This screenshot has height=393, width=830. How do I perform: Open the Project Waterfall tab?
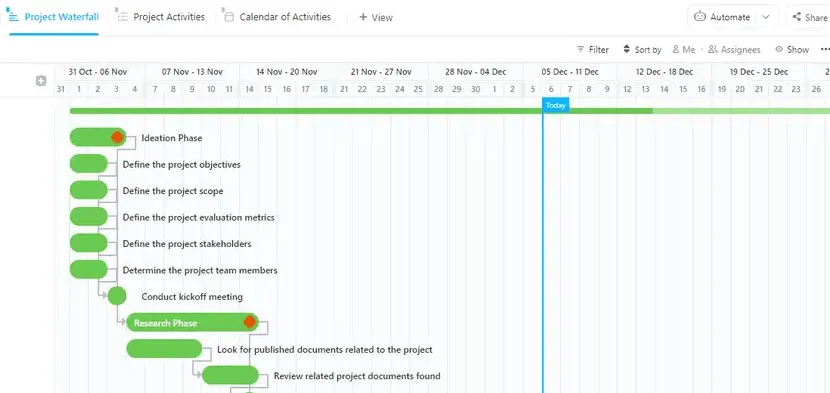53,17
